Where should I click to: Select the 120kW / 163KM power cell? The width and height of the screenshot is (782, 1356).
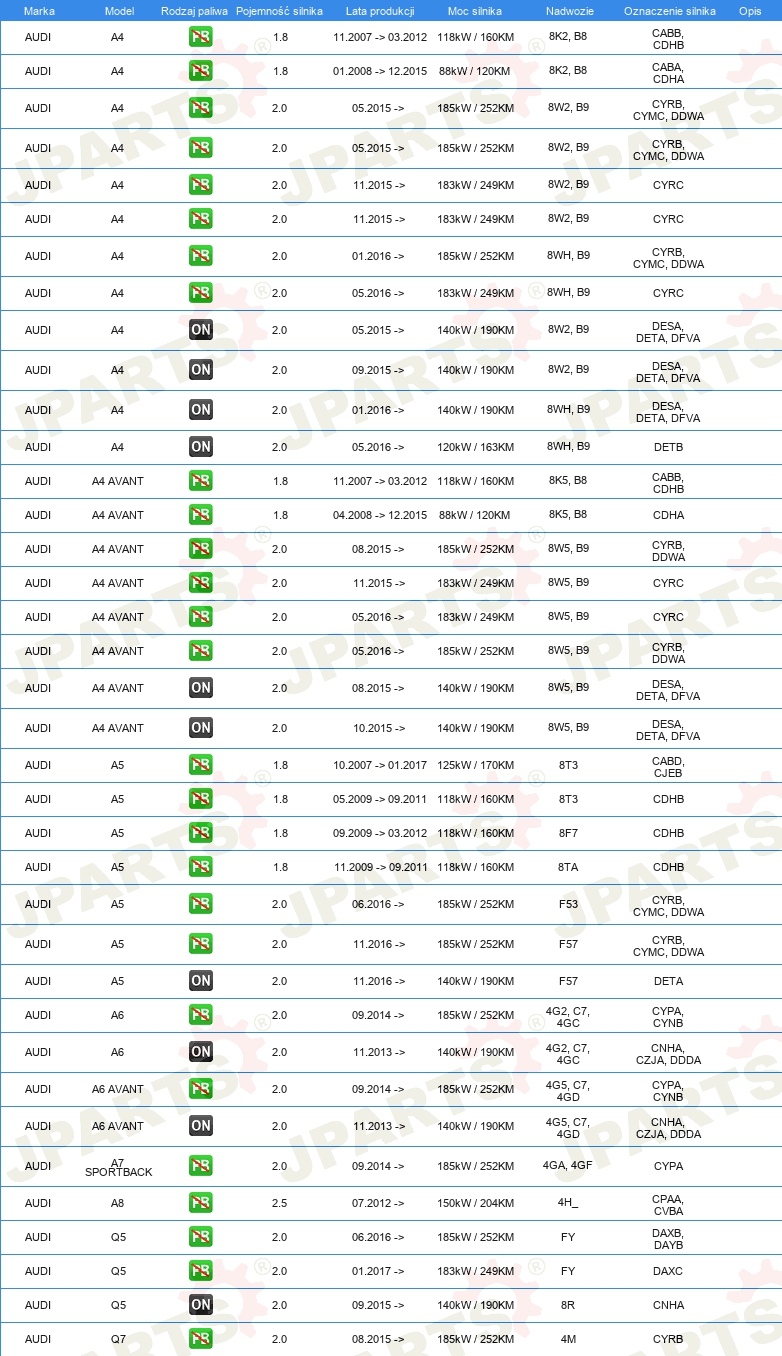tap(476, 447)
